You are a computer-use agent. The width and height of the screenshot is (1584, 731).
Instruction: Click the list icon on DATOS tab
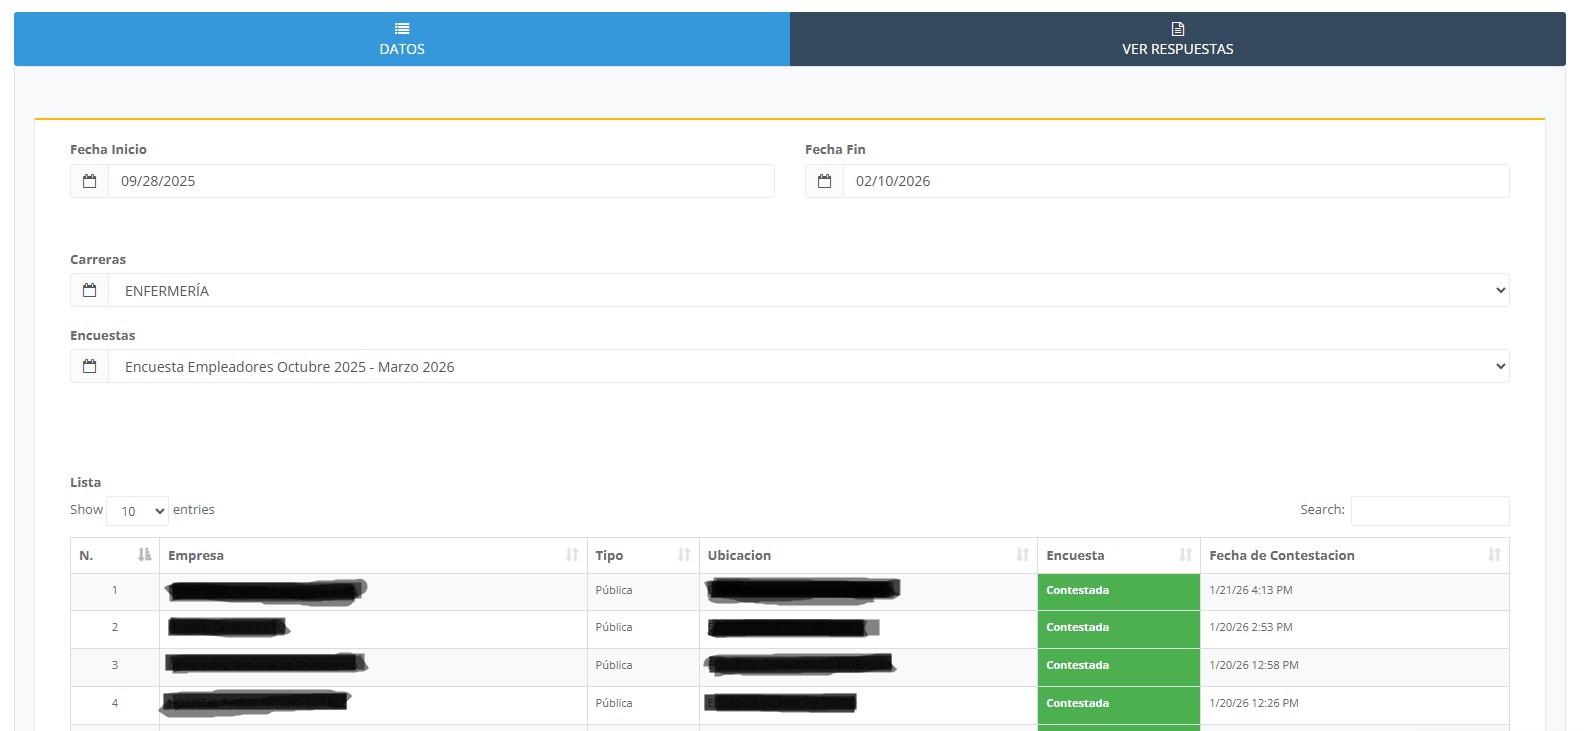[x=402, y=29]
